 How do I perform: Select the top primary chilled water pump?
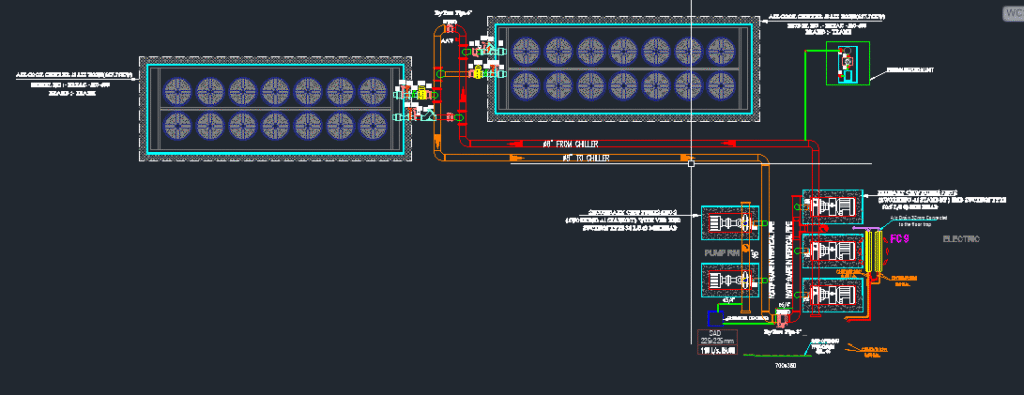[x=832, y=206]
